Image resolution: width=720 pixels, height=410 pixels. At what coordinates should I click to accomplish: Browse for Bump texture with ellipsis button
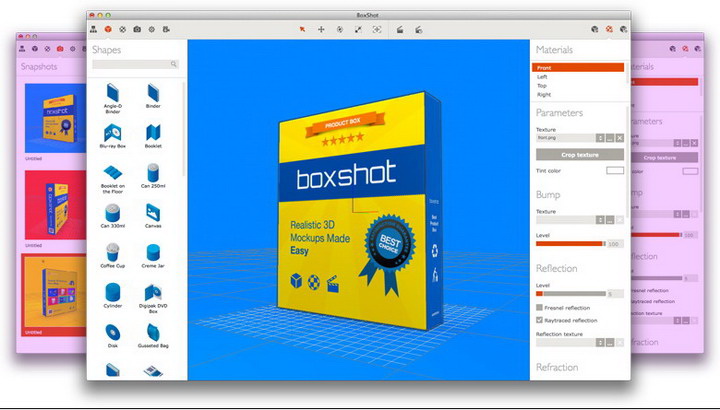(610, 220)
